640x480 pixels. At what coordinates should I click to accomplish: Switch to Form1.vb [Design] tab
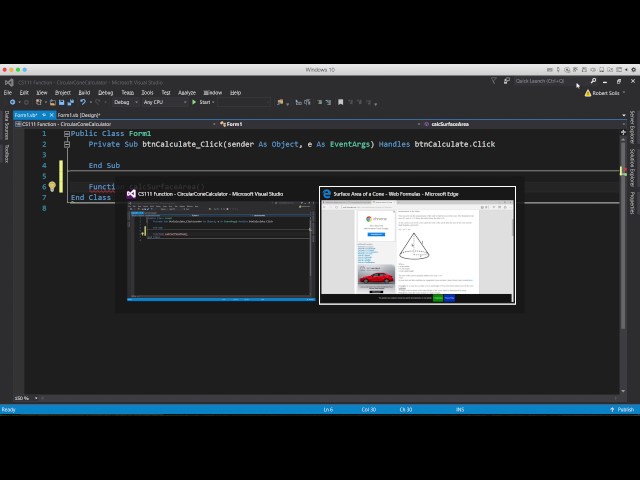tap(79, 114)
